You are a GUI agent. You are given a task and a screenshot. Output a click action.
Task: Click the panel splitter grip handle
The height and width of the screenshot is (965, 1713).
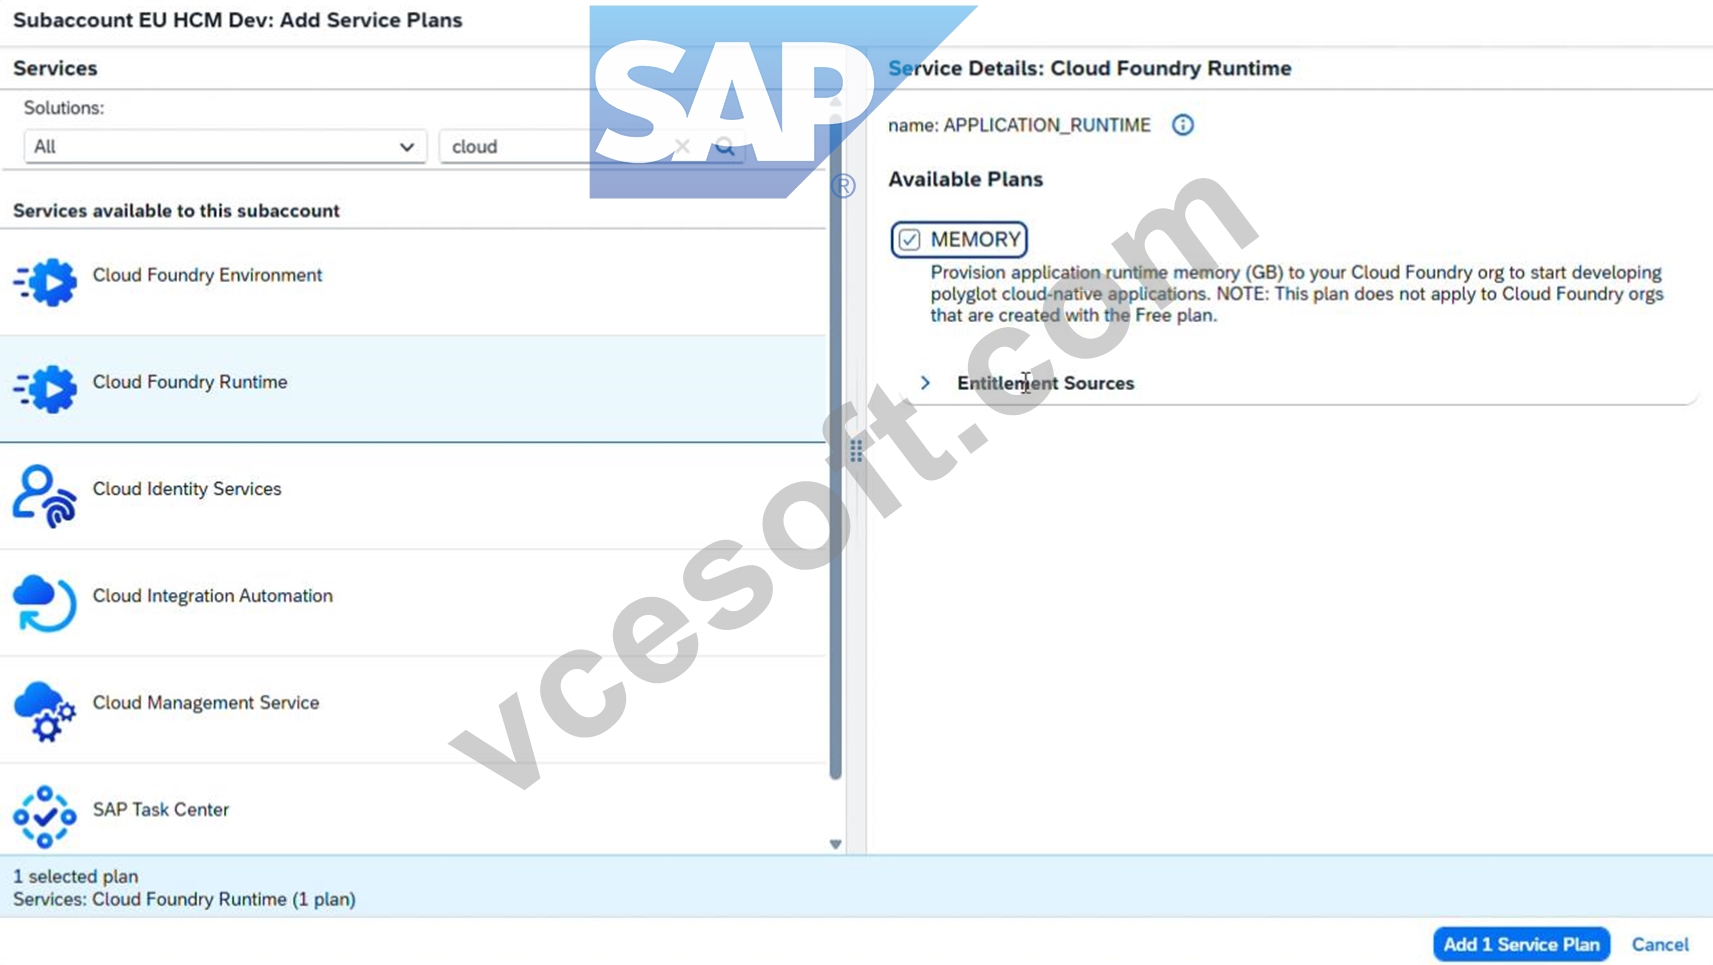[856, 451]
